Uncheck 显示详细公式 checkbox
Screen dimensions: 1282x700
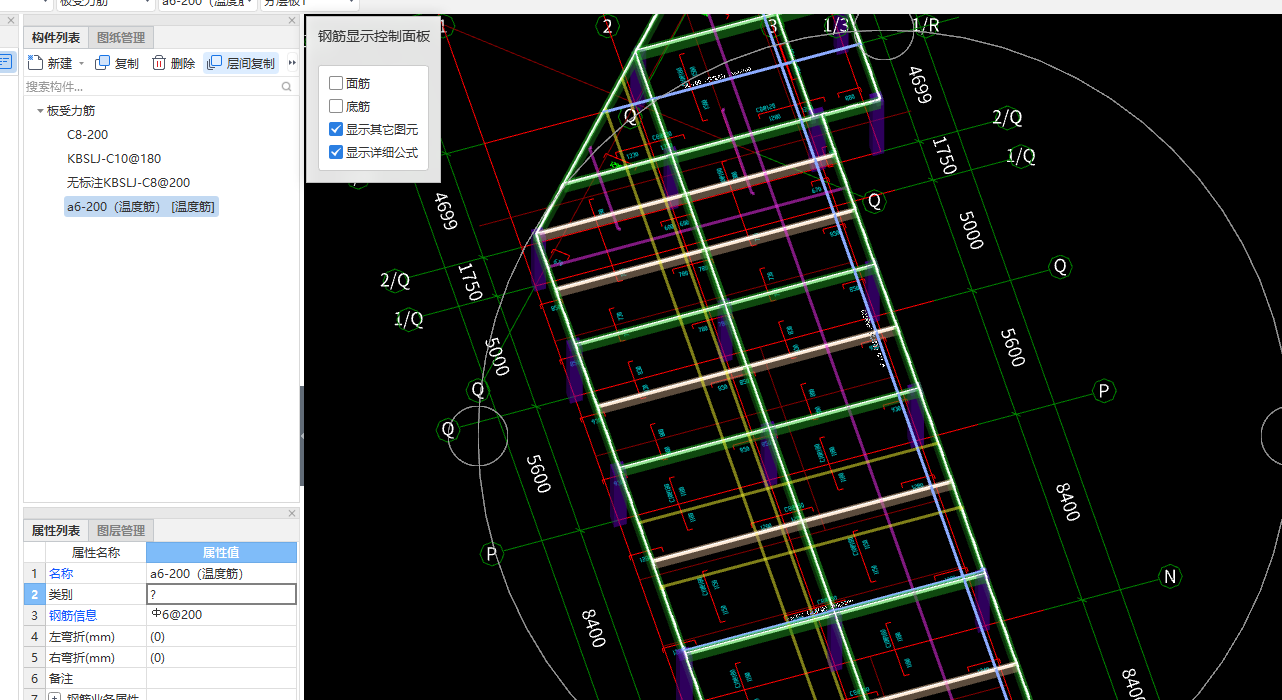coord(336,152)
